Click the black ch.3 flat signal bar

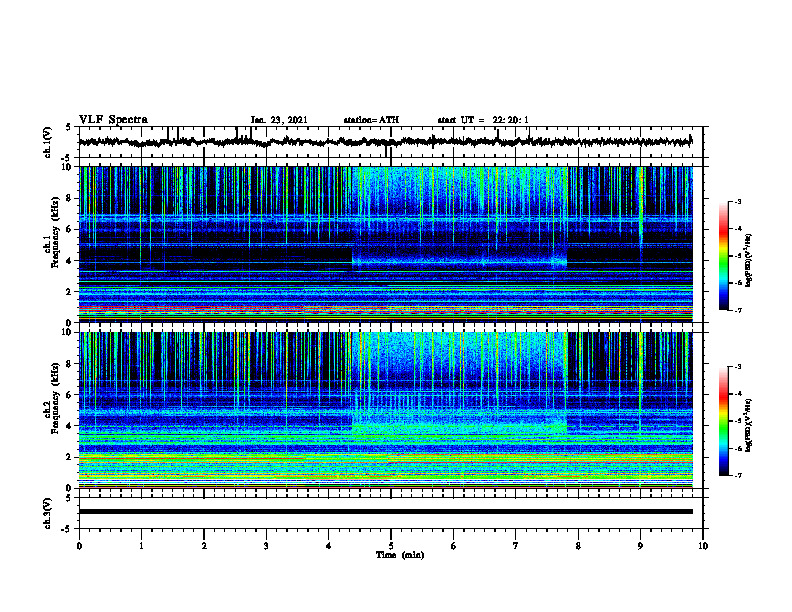tap(385, 512)
